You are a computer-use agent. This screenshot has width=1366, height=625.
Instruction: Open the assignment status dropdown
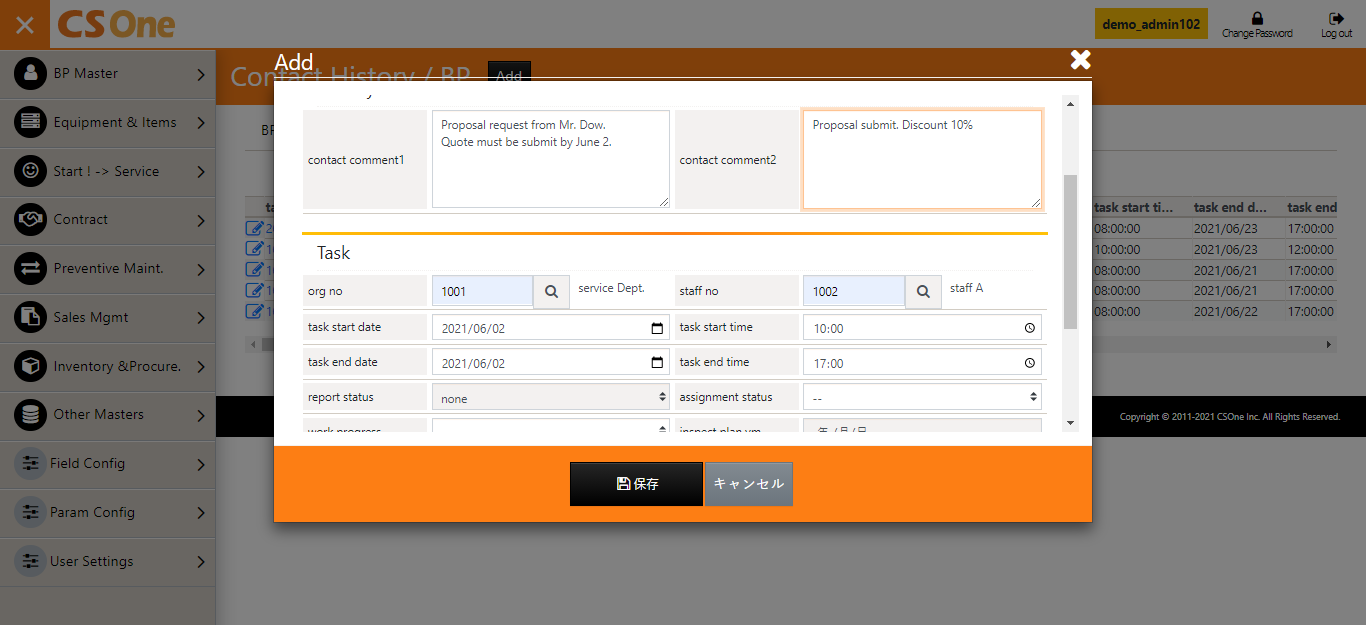coord(922,397)
